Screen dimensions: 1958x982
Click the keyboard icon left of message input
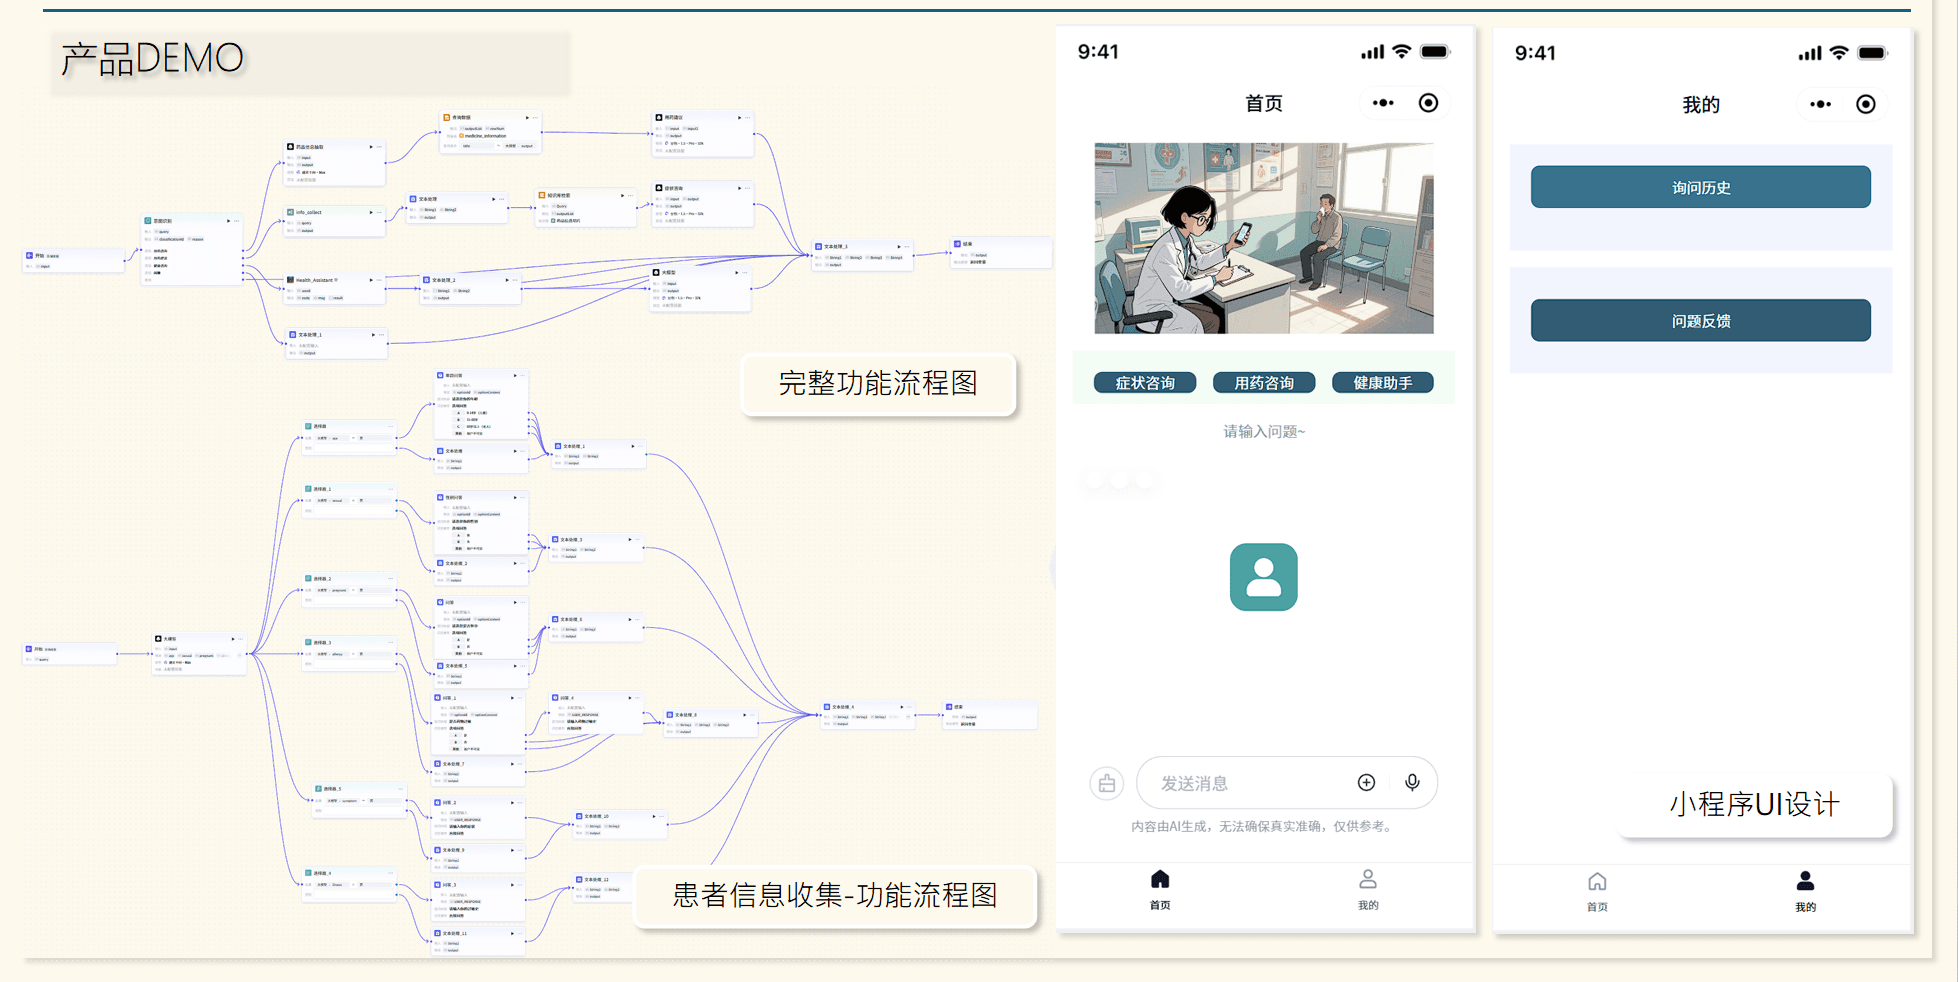[1106, 783]
